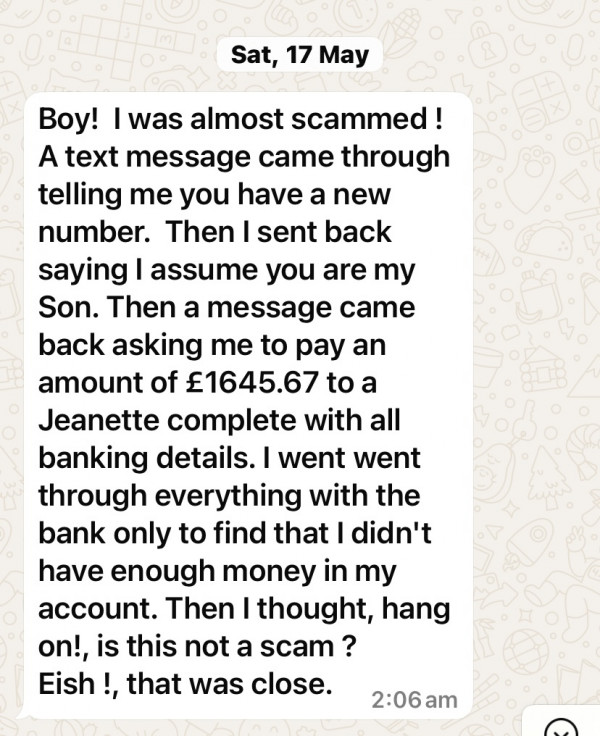Click the repeated phrase went went
Screen dimensions: 600x736
click(x=349, y=458)
